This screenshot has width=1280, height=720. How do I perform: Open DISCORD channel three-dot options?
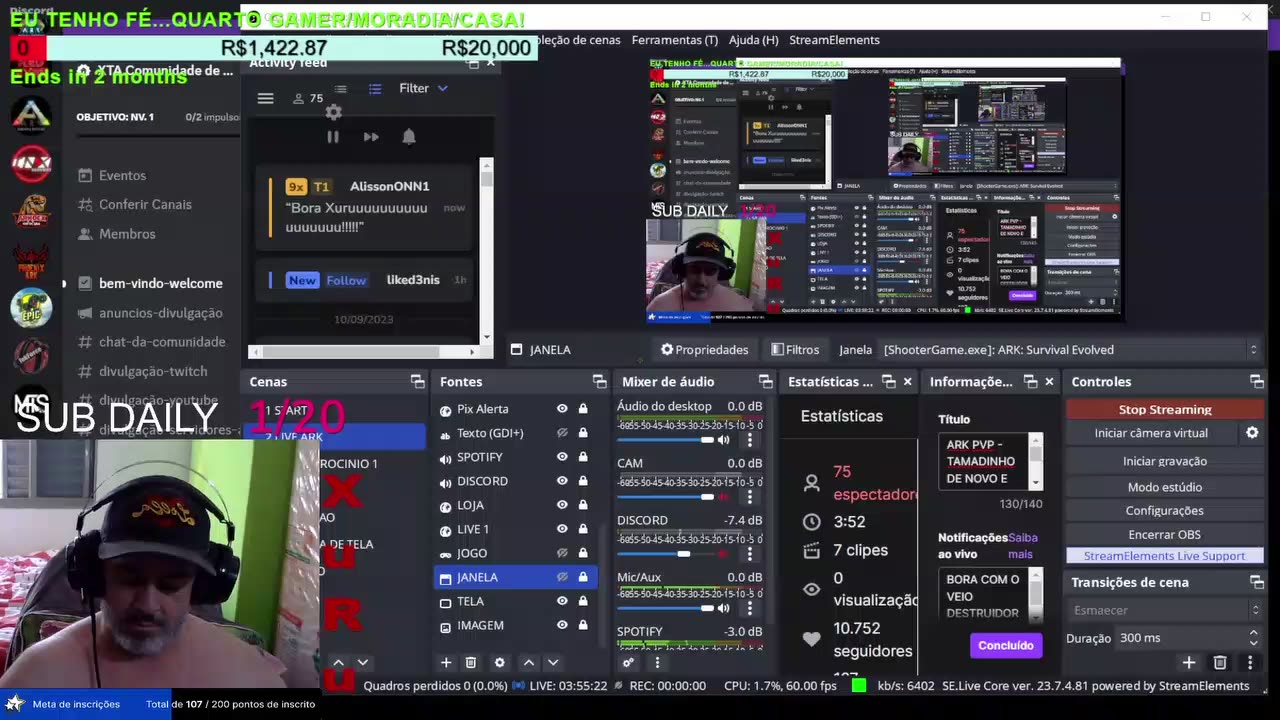(x=749, y=553)
